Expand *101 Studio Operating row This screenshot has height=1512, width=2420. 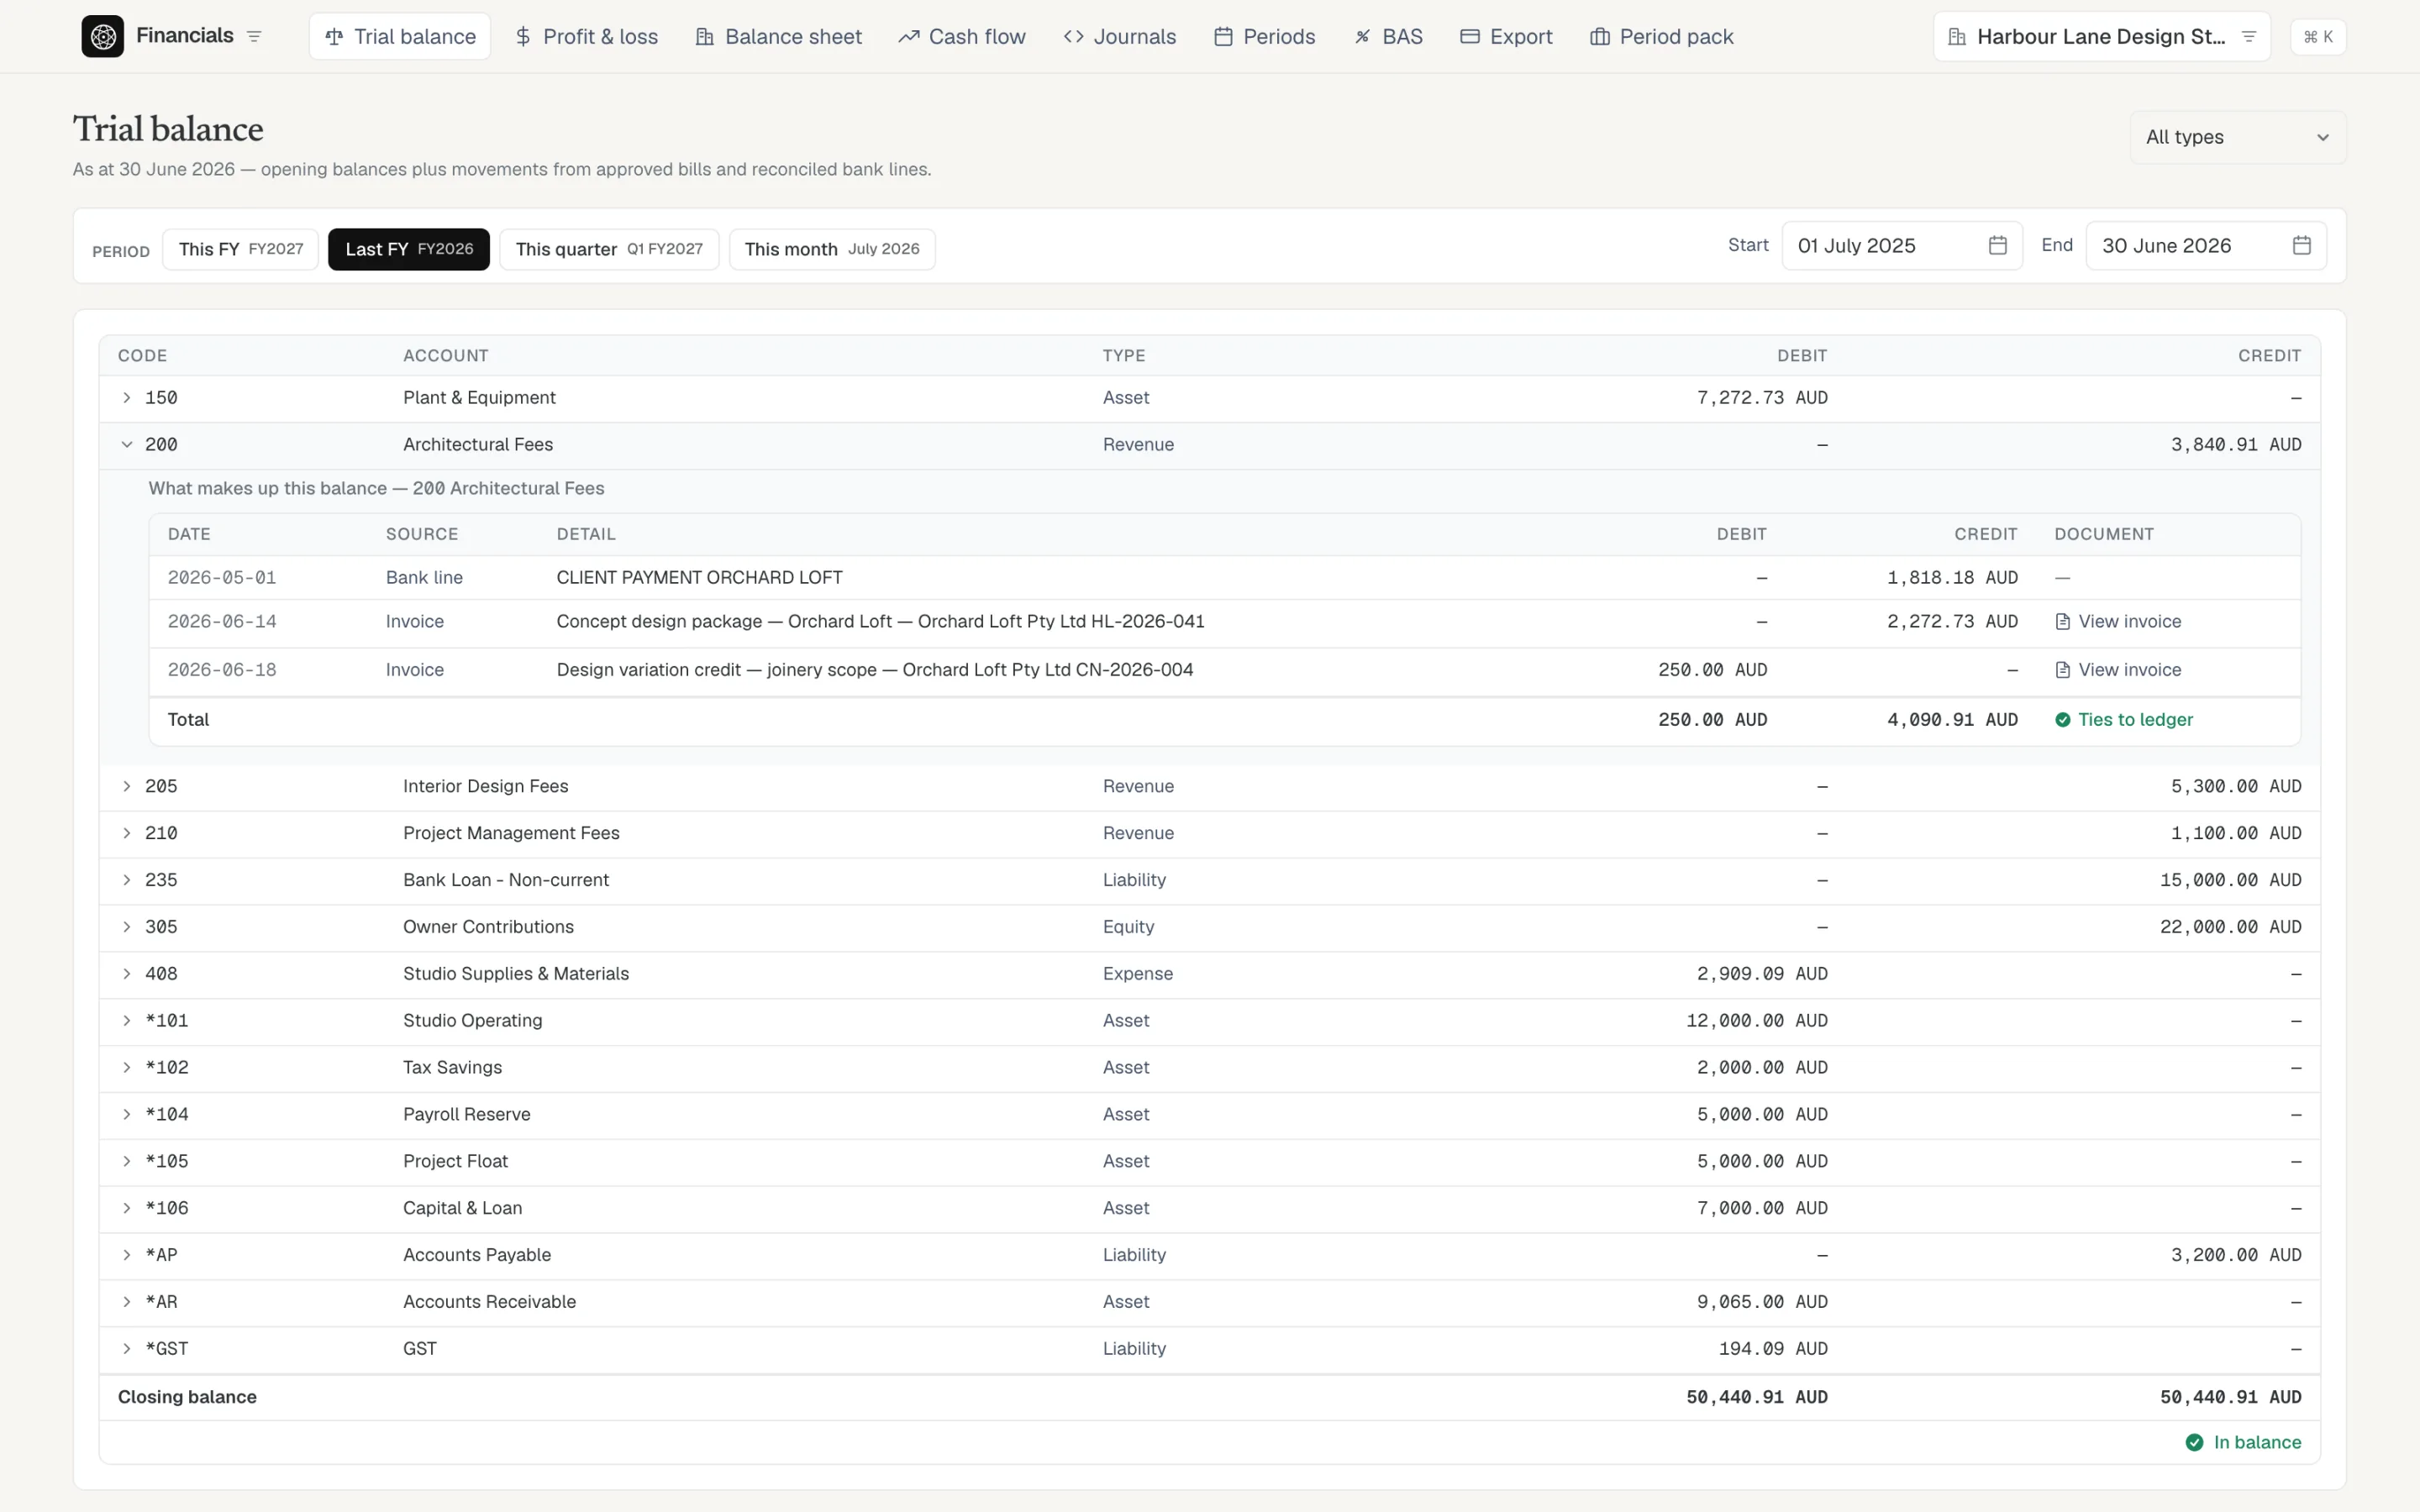pyautogui.click(x=127, y=1021)
